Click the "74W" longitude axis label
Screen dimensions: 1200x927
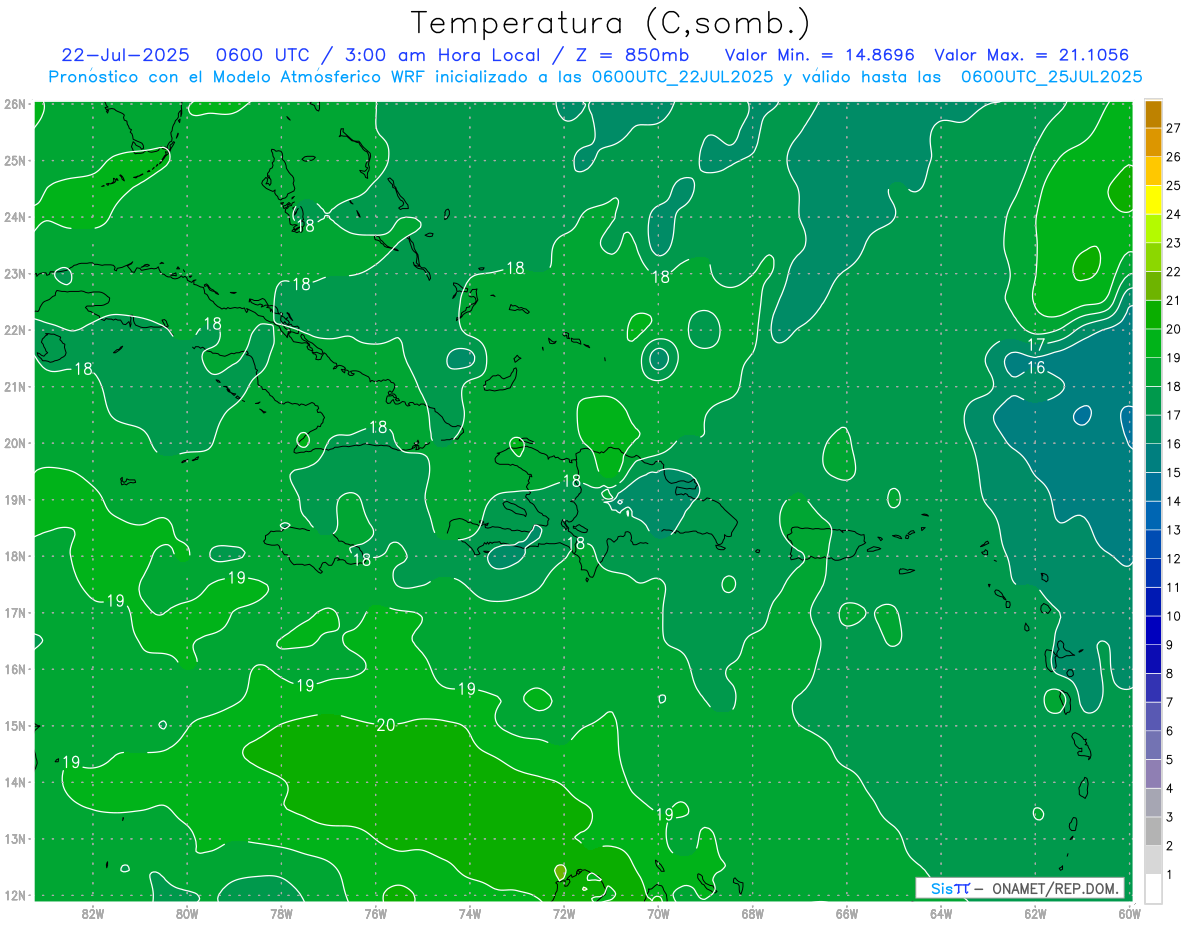click(x=470, y=912)
